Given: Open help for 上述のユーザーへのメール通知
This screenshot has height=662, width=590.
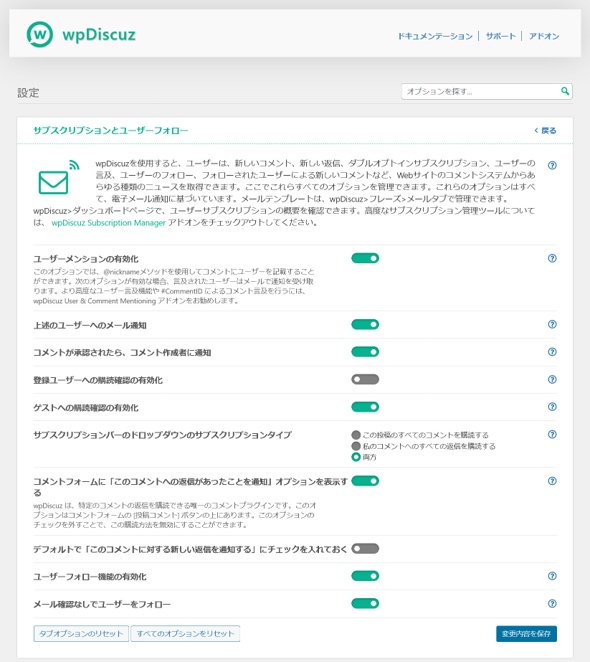Looking at the screenshot, I should [552, 324].
